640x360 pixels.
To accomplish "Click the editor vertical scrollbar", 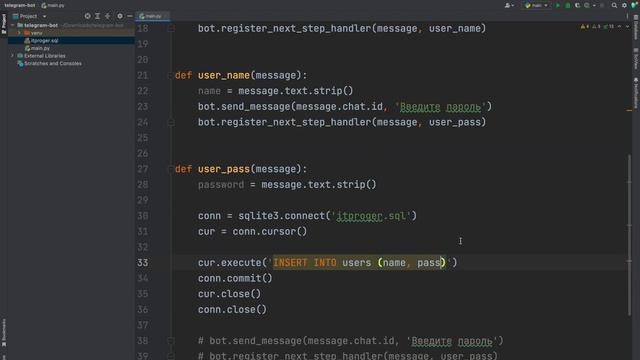I will 629,235.
